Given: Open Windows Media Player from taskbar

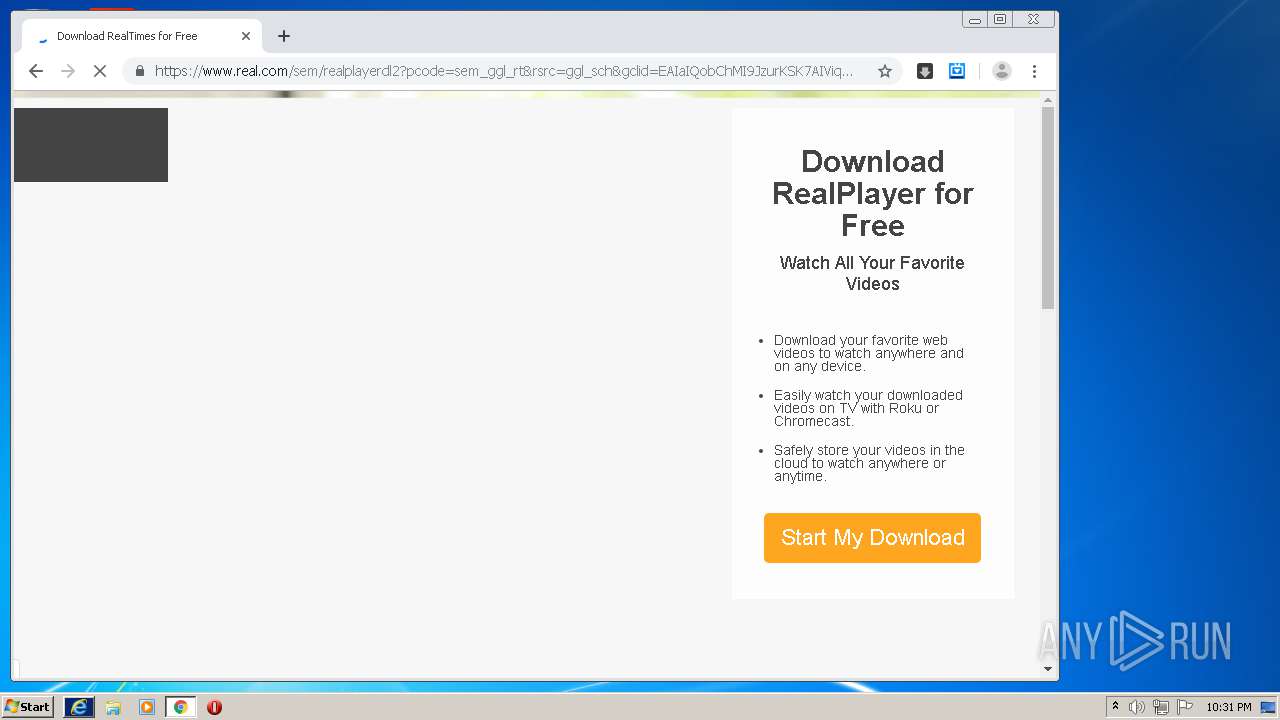Looking at the screenshot, I should point(147,707).
